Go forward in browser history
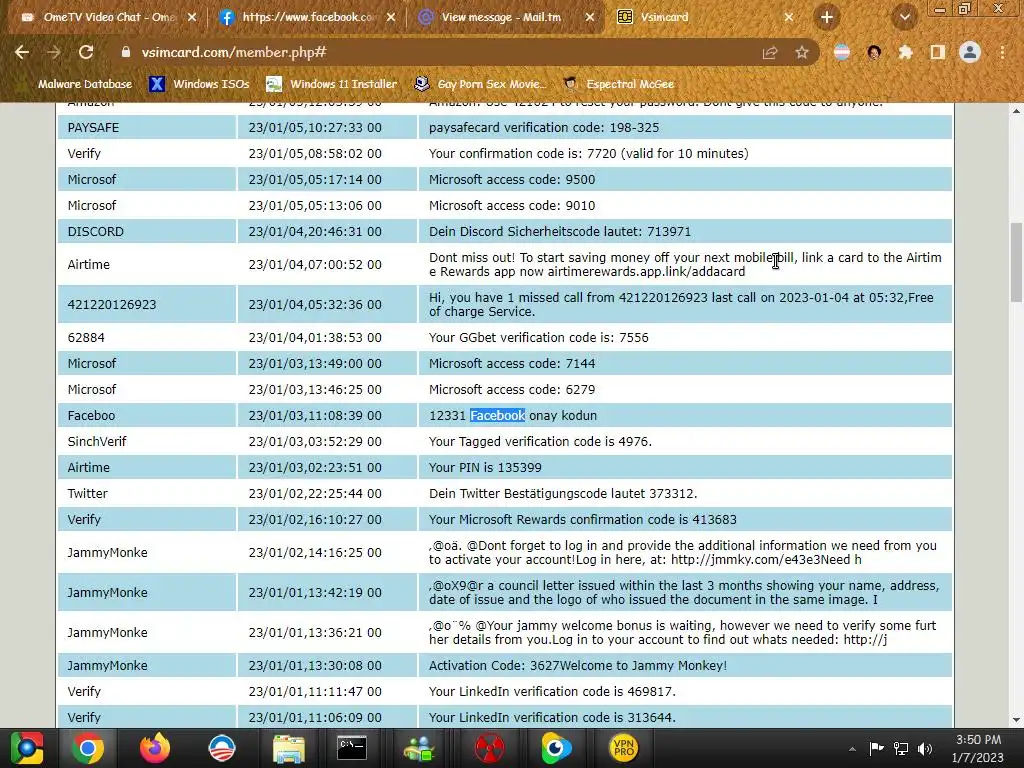 point(54,52)
